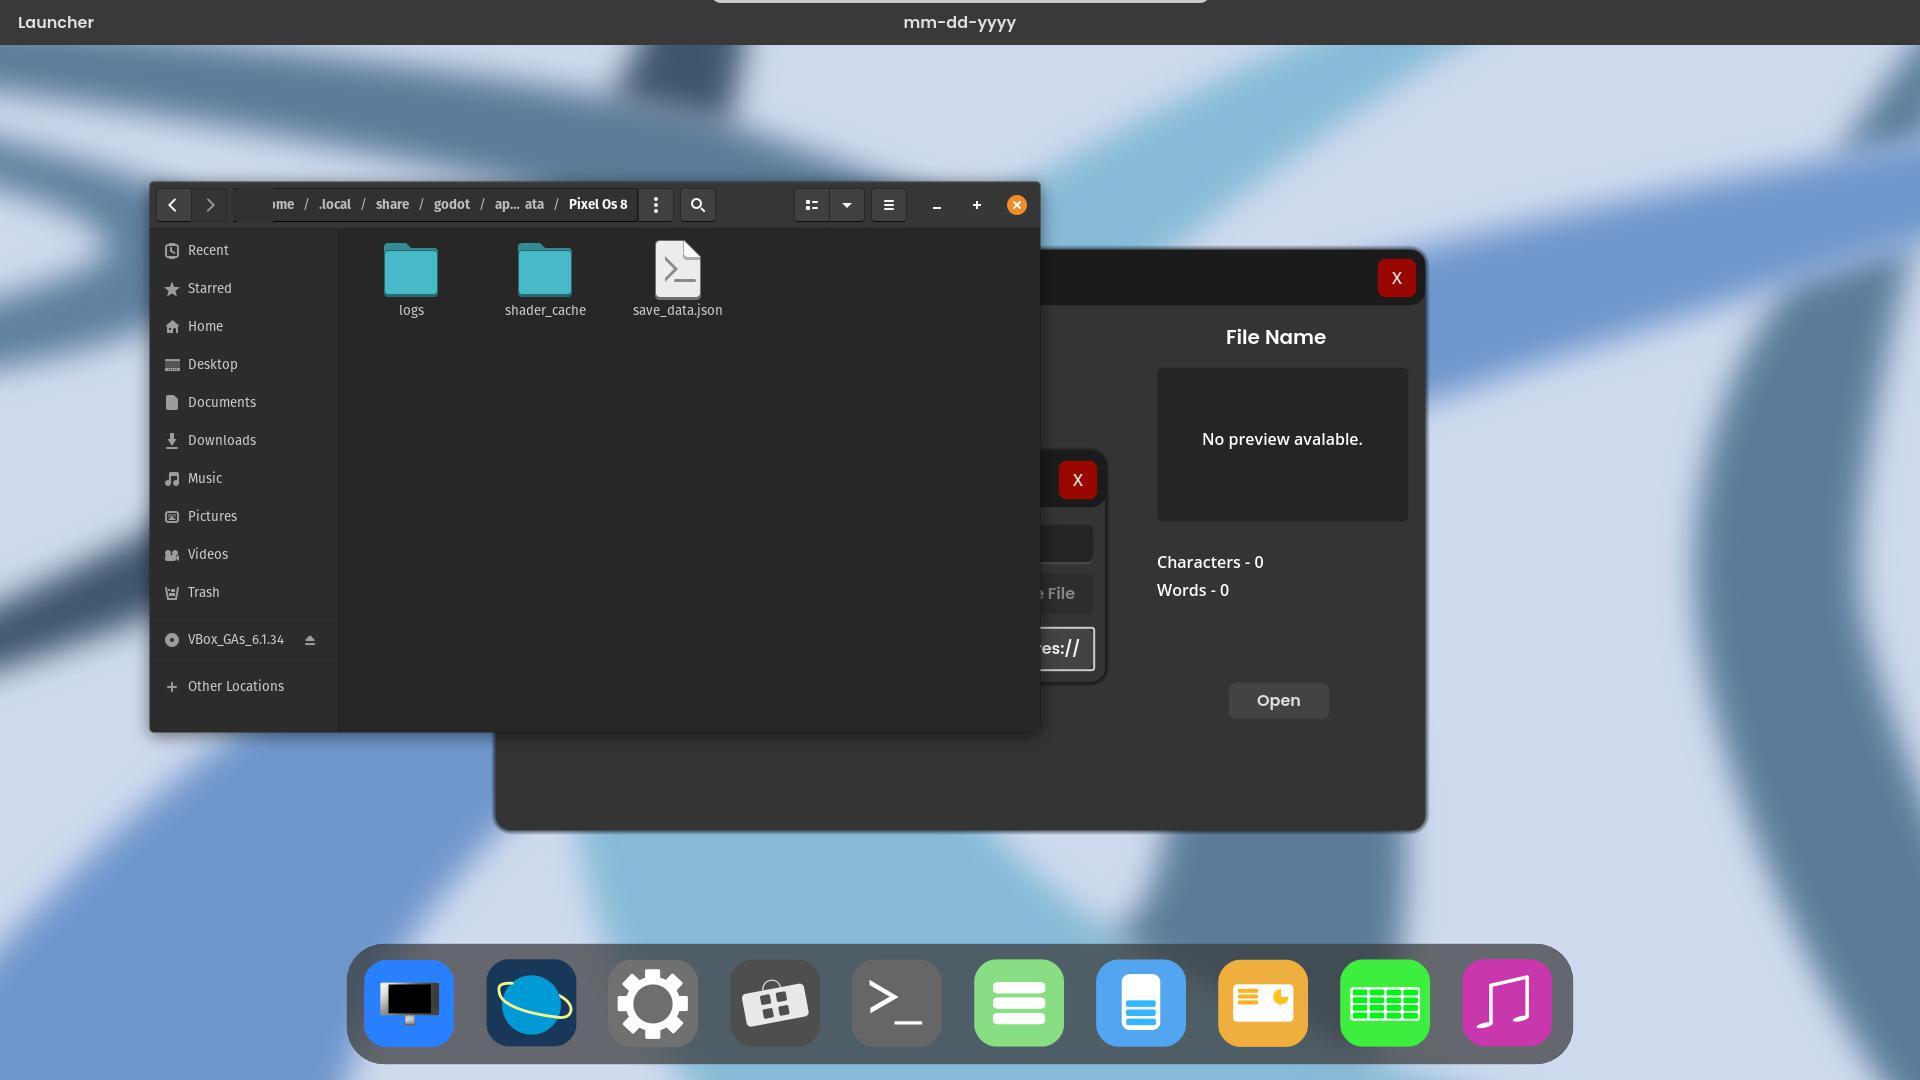Viewport: 1920px width, 1080px height.
Task: Navigate to ap... ata path segment
Action: click(519, 205)
